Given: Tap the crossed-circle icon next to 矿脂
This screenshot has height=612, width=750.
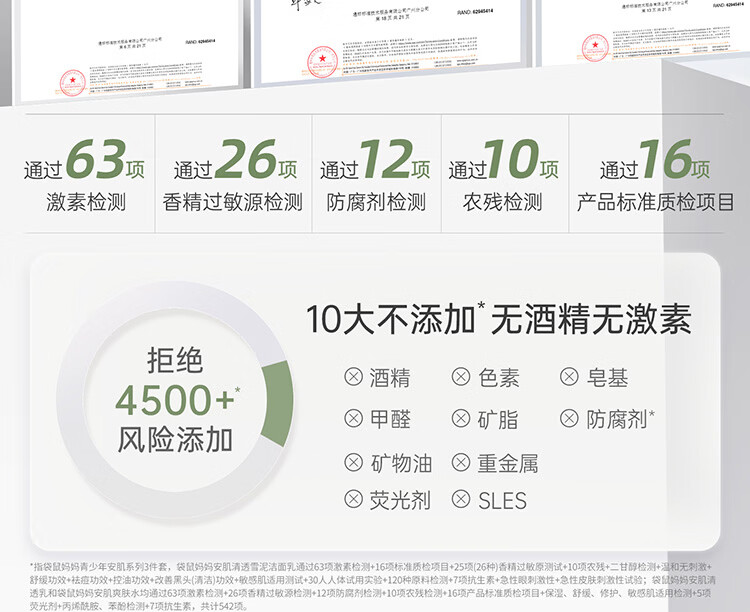Looking at the screenshot, I should (x=461, y=418).
